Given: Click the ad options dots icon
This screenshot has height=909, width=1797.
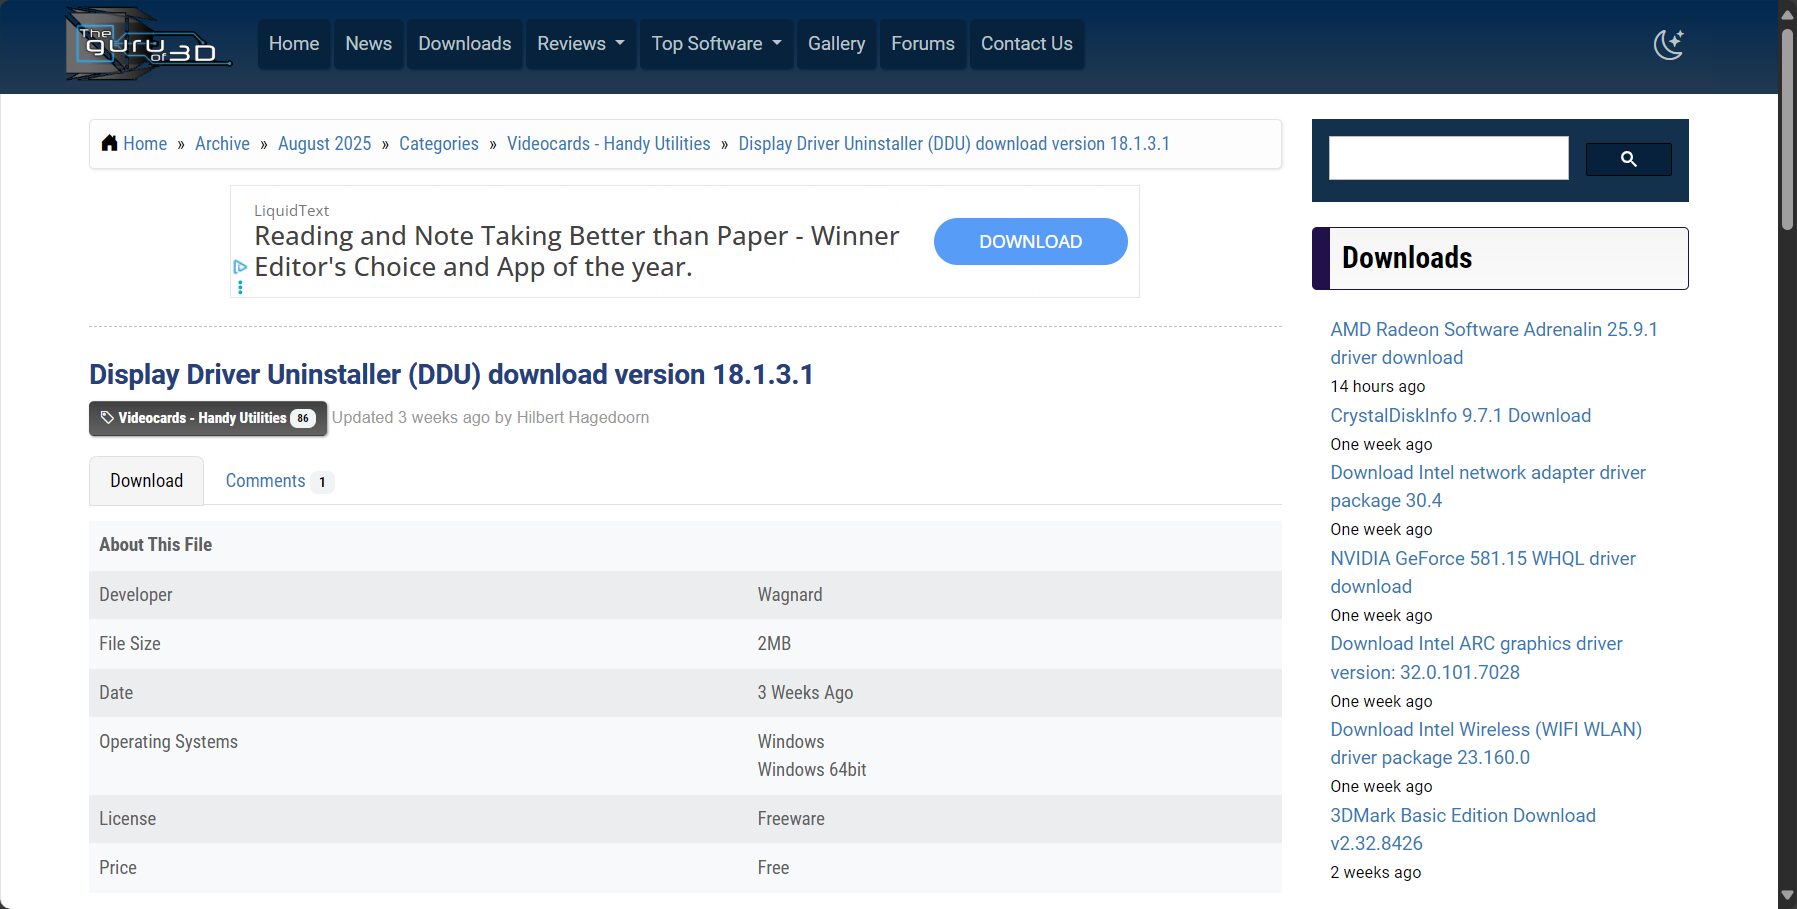Looking at the screenshot, I should tap(240, 288).
